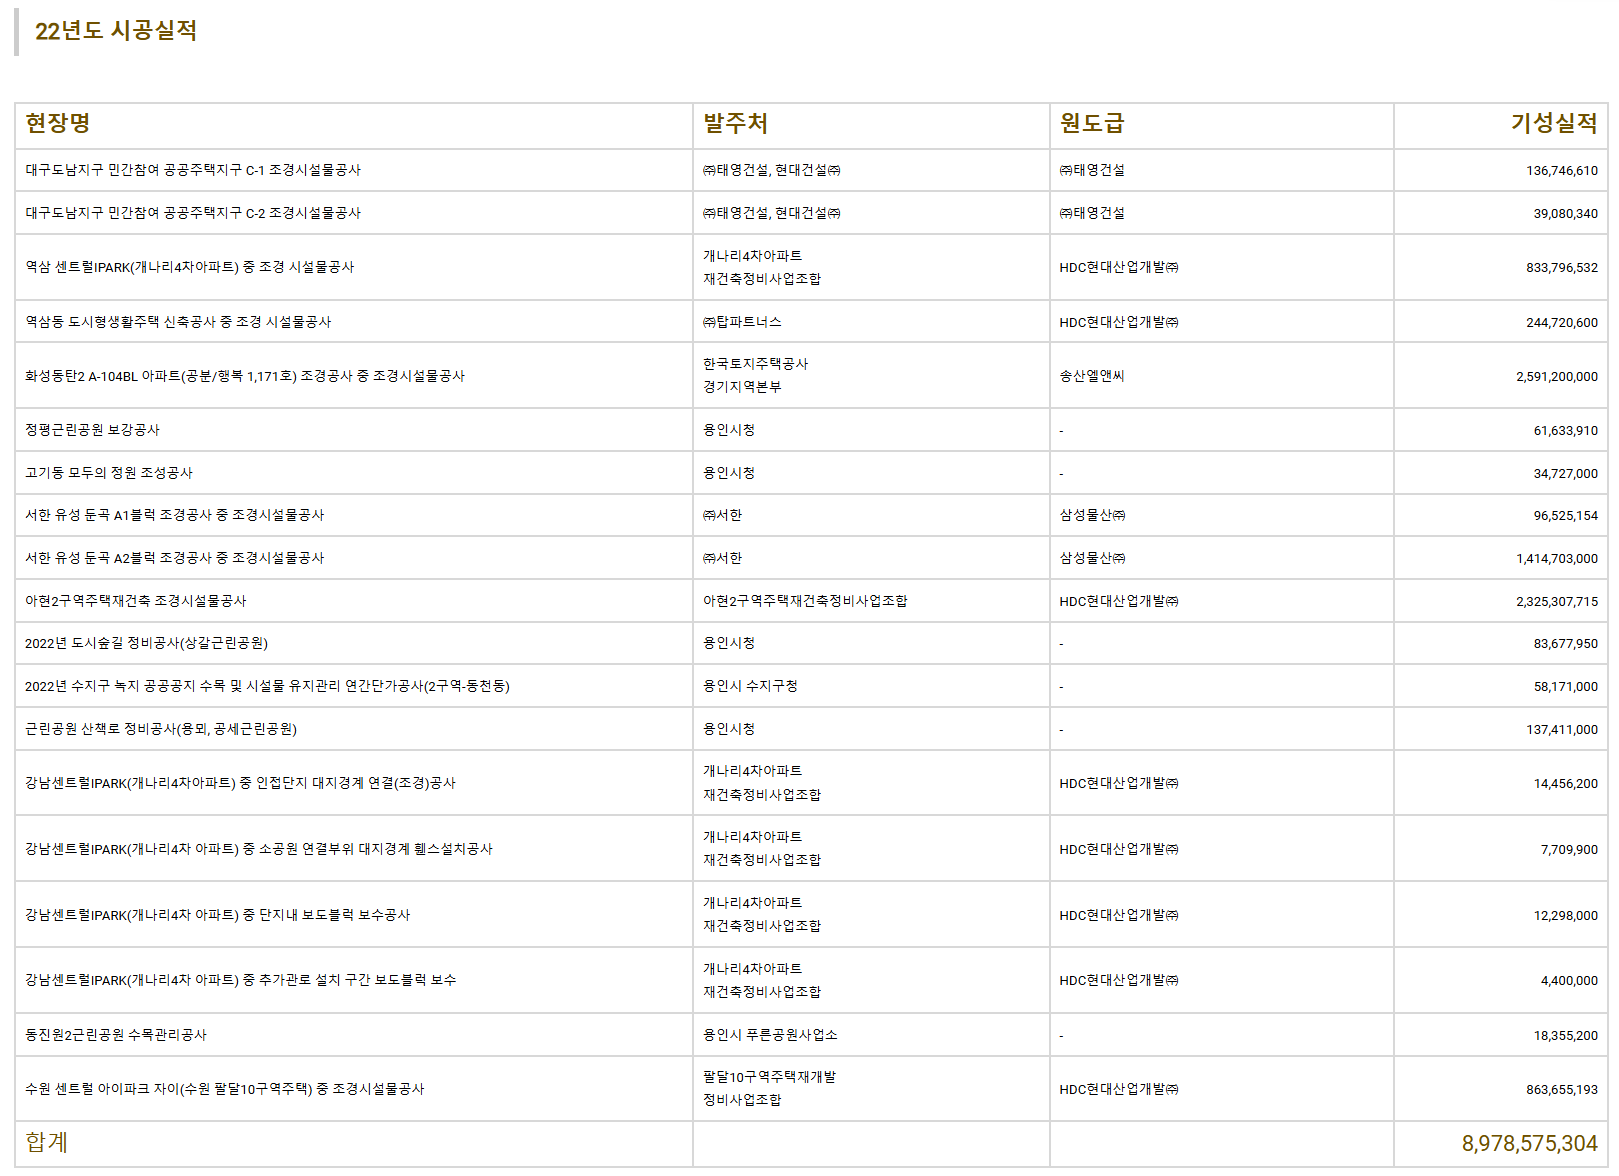
Task: Click 삼성물산㈜ in the A1블럭 row
Action: (x=1092, y=515)
